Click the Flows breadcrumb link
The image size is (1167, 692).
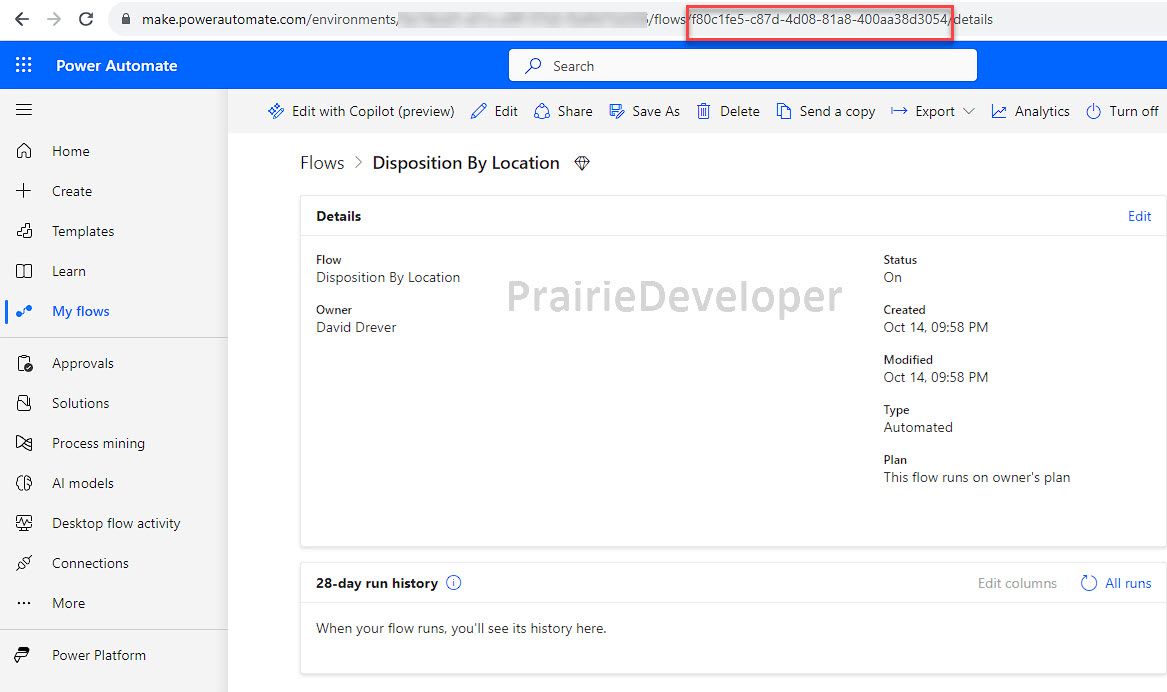point(322,163)
